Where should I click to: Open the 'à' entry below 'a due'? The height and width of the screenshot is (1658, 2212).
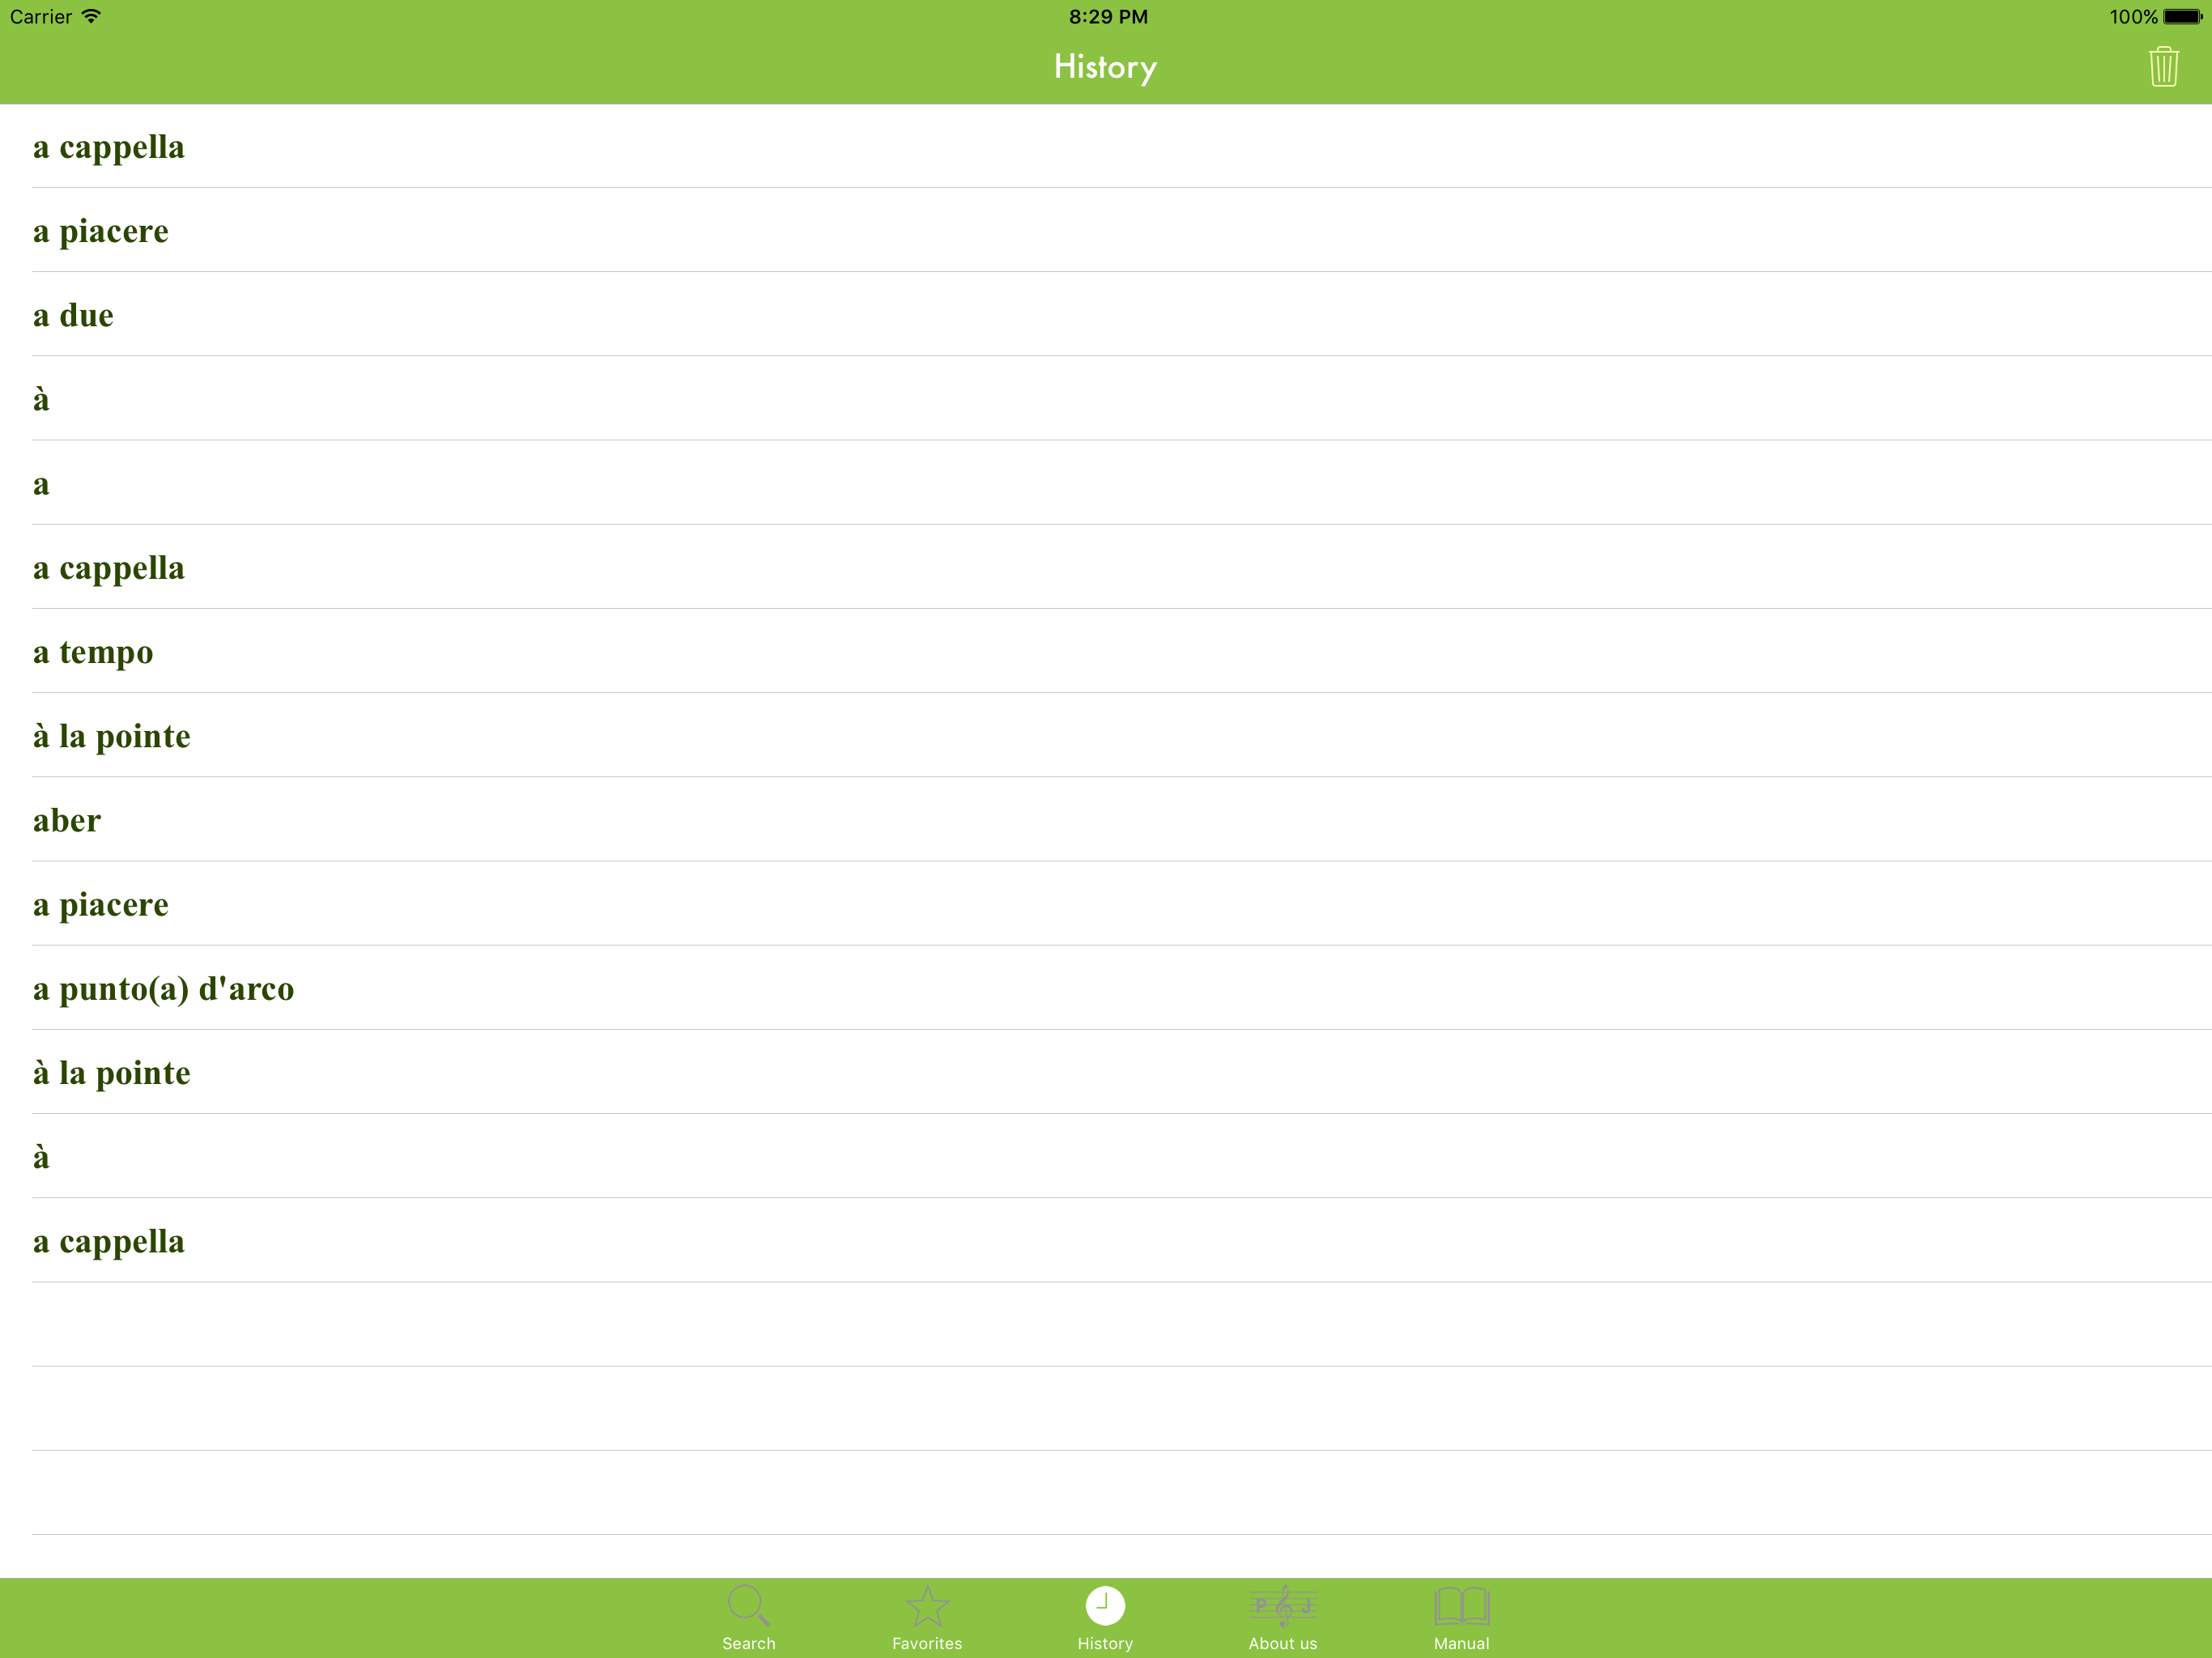(x=1106, y=398)
